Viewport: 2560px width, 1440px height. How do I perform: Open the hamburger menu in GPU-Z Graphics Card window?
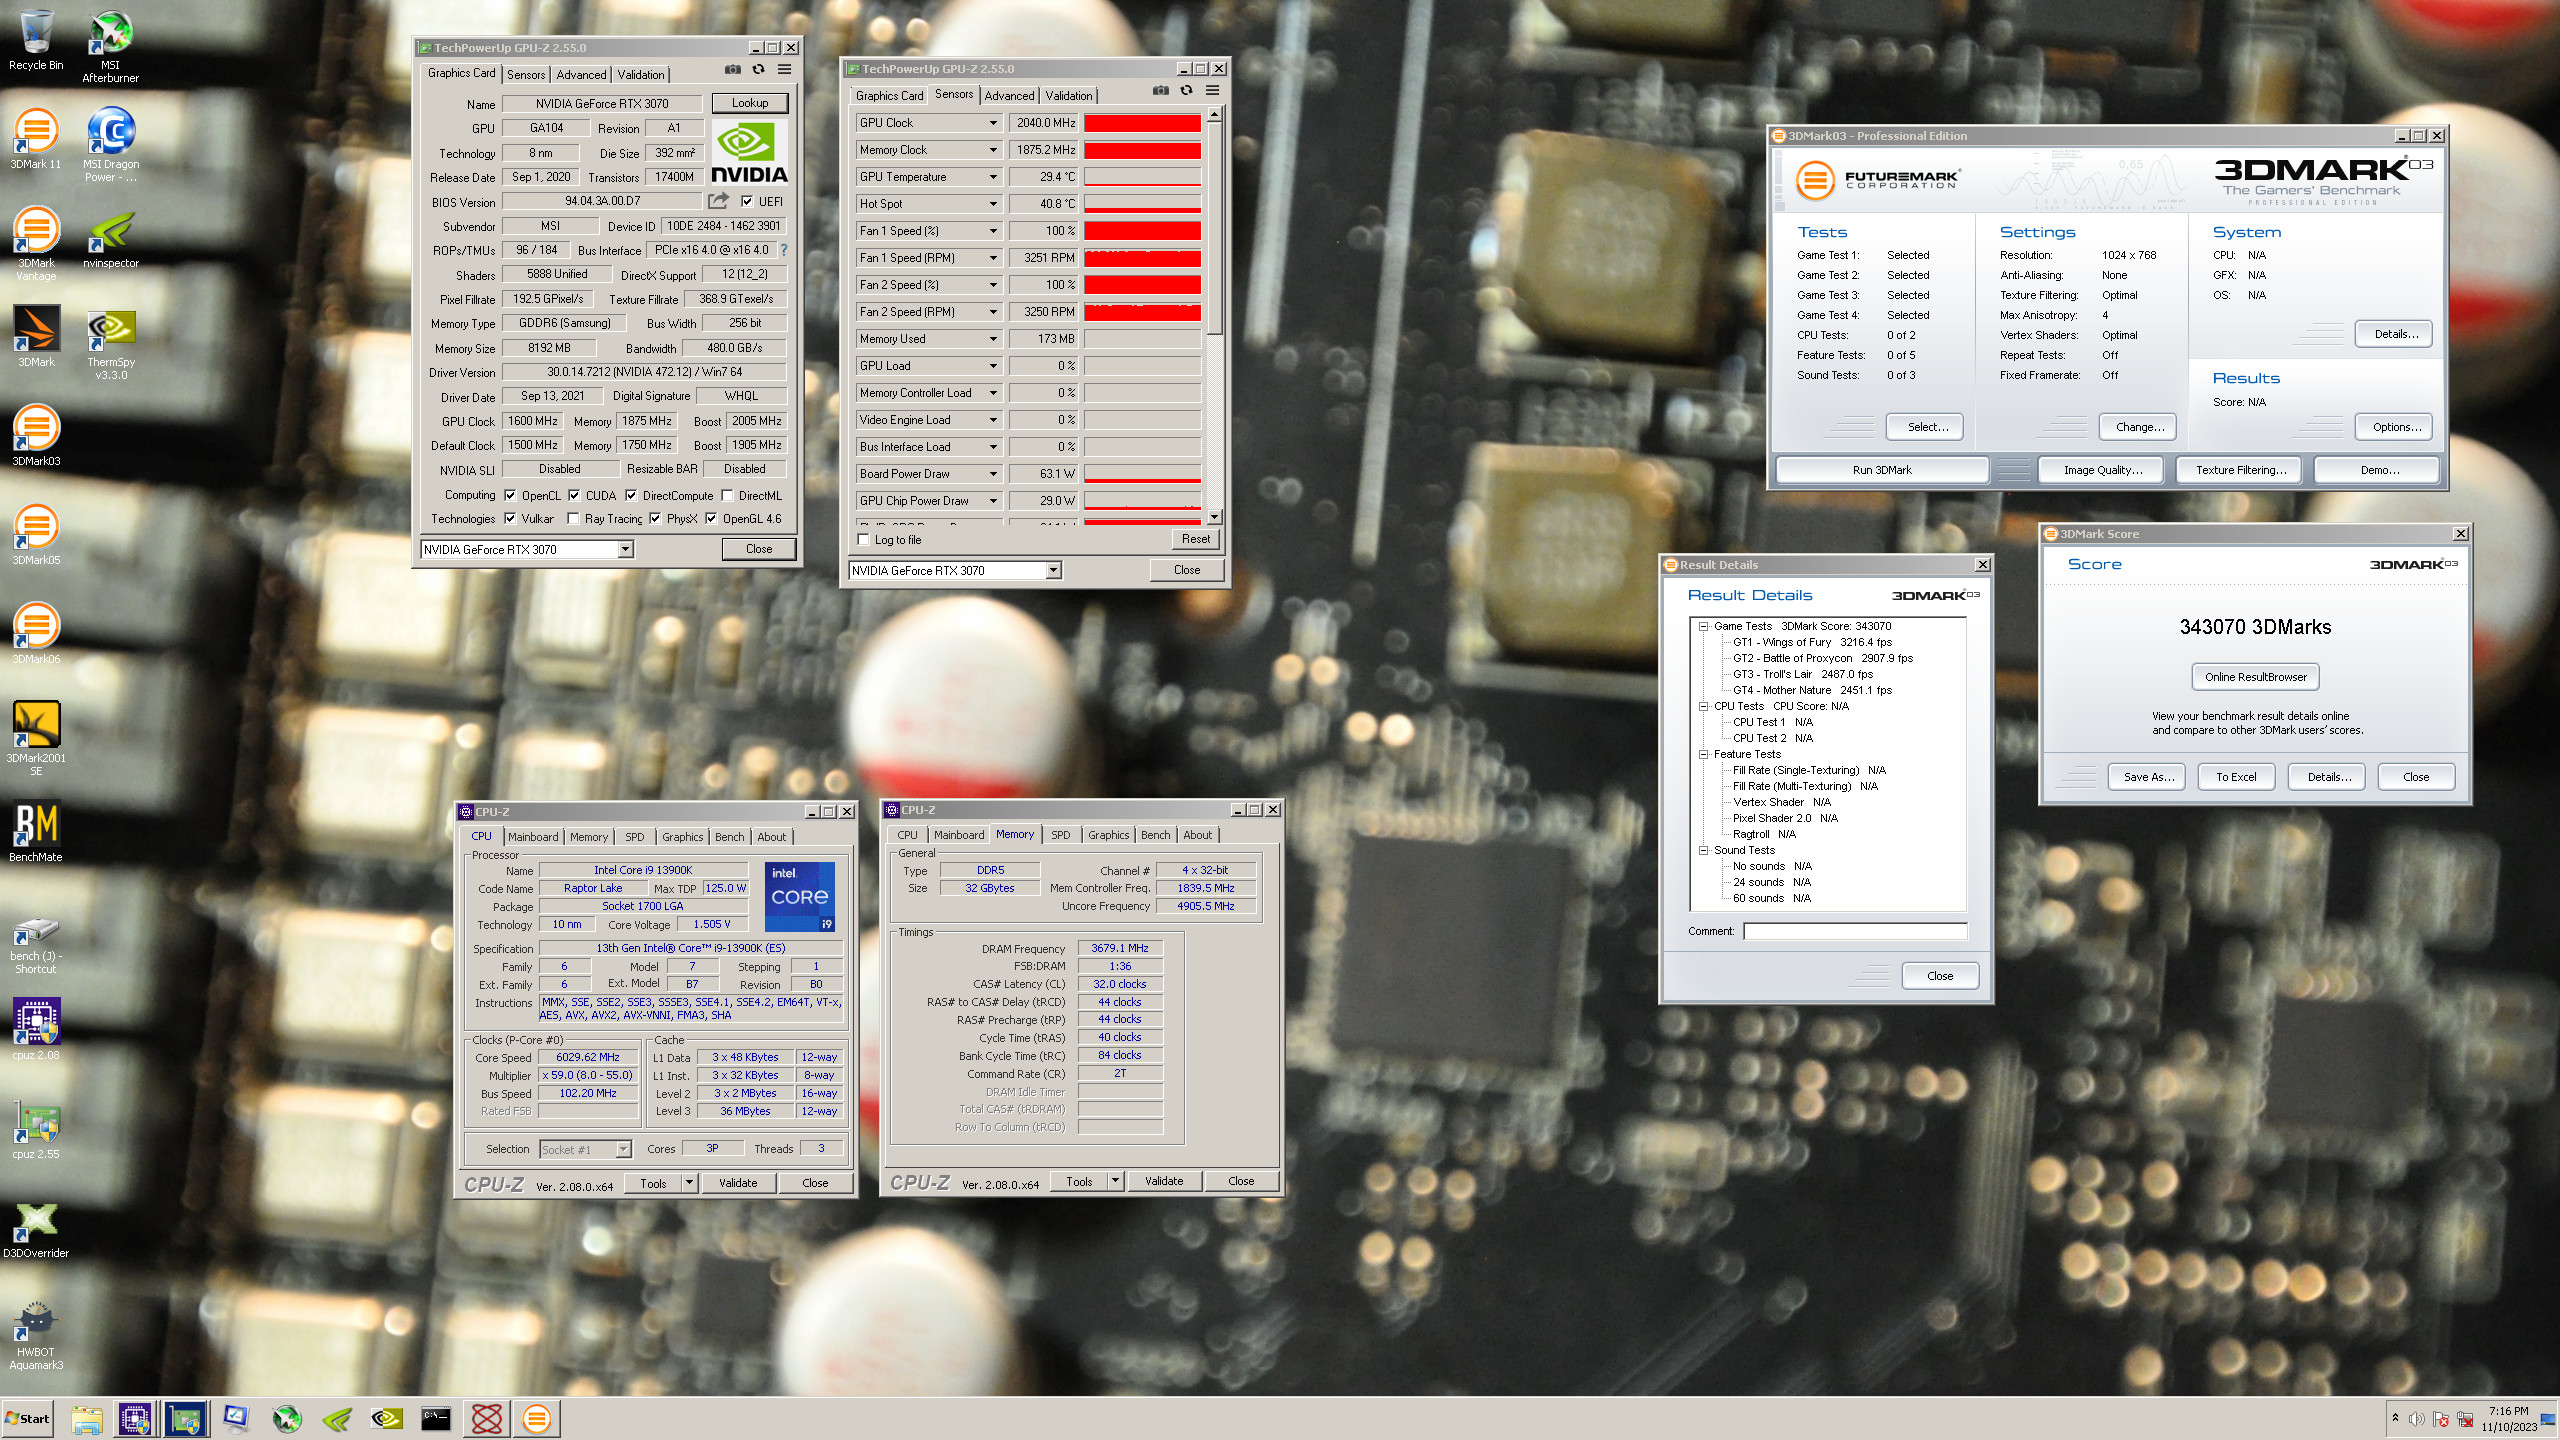click(785, 69)
